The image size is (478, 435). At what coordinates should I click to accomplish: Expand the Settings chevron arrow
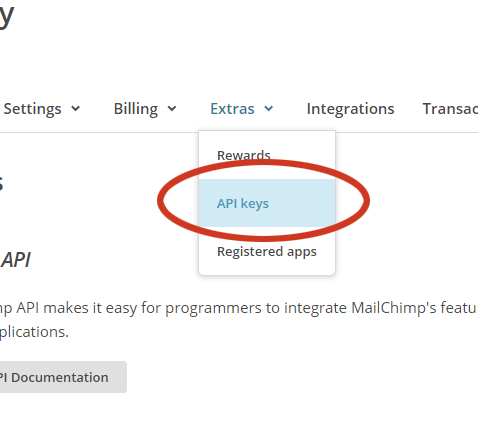click(76, 109)
